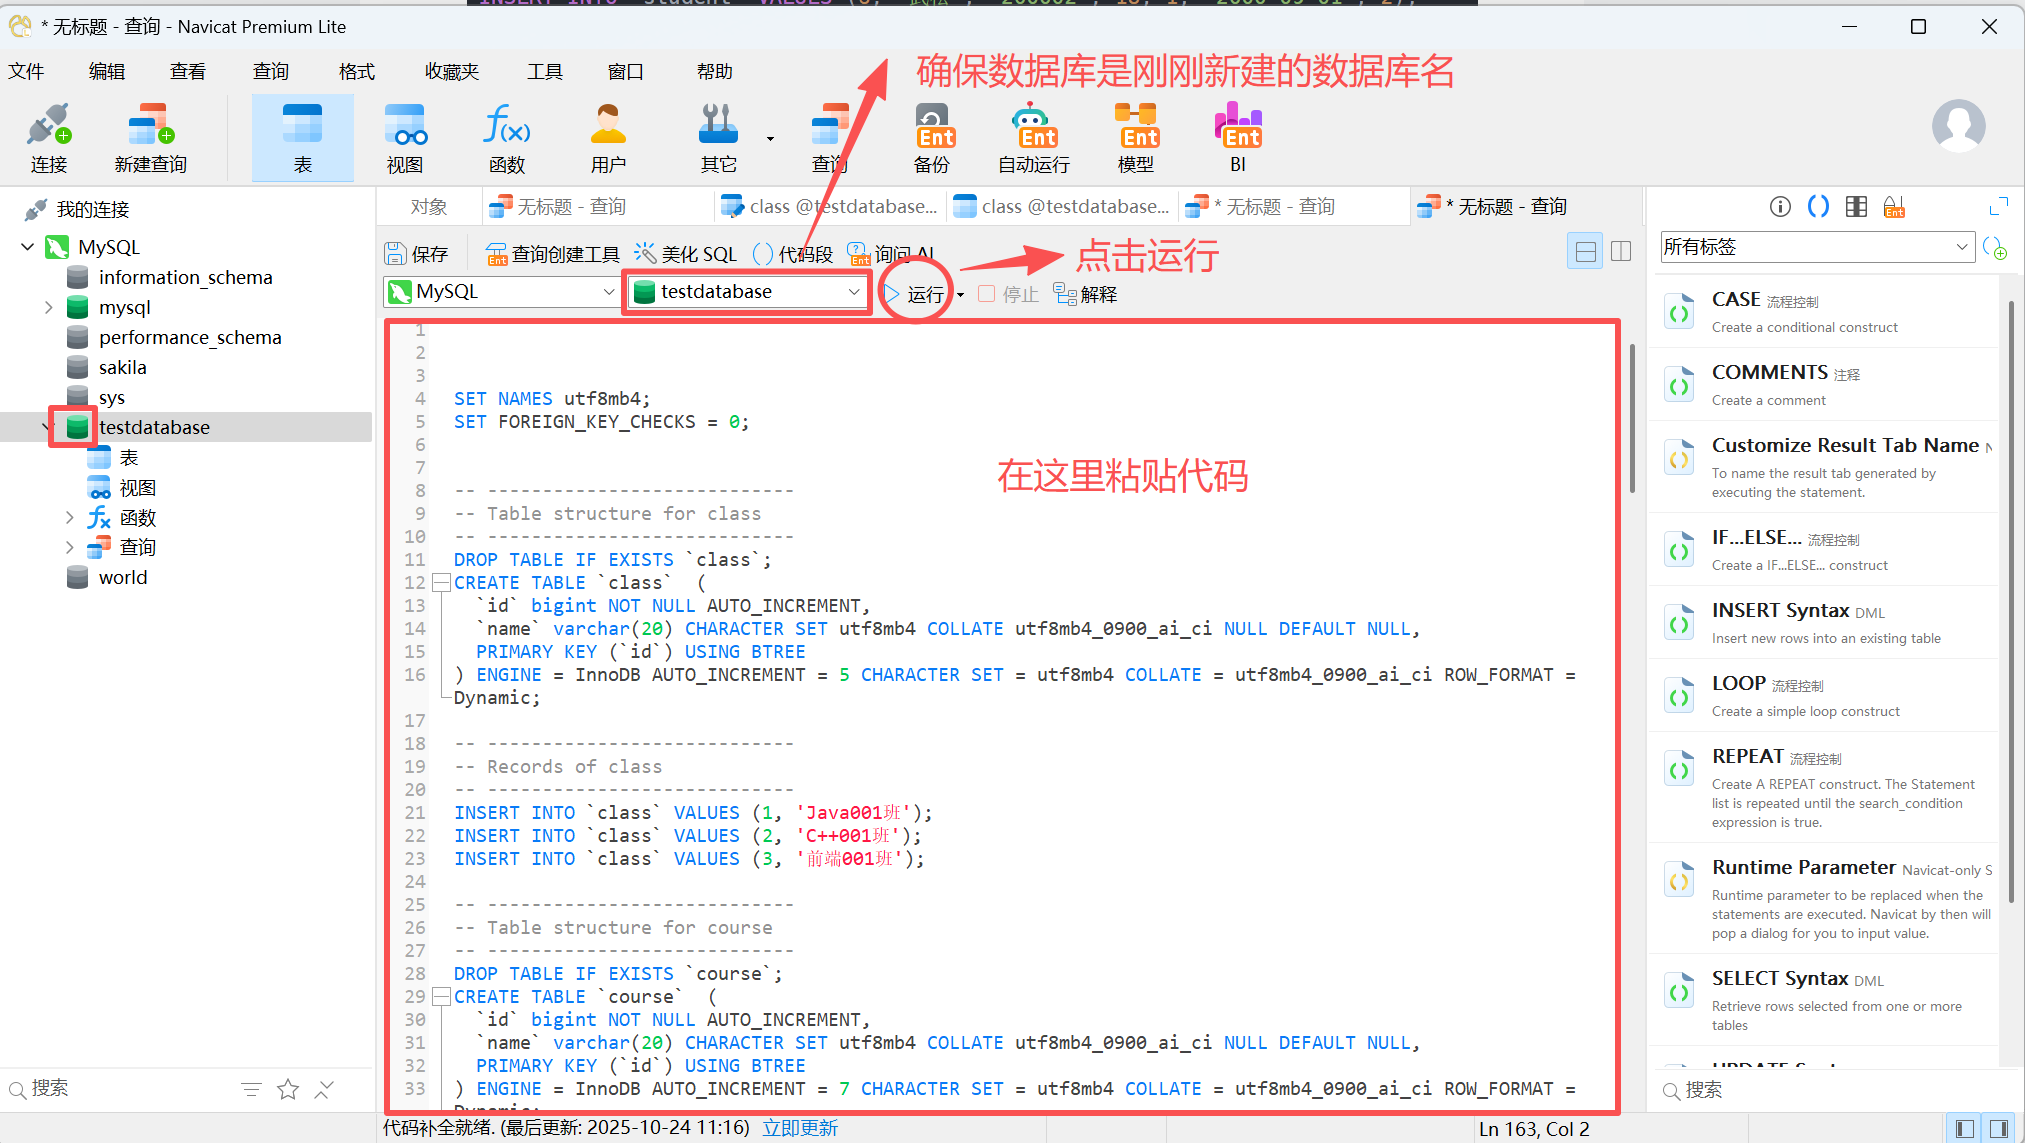2025x1143 pixels.
Task: Click the 美化 SQL button
Action: click(687, 254)
